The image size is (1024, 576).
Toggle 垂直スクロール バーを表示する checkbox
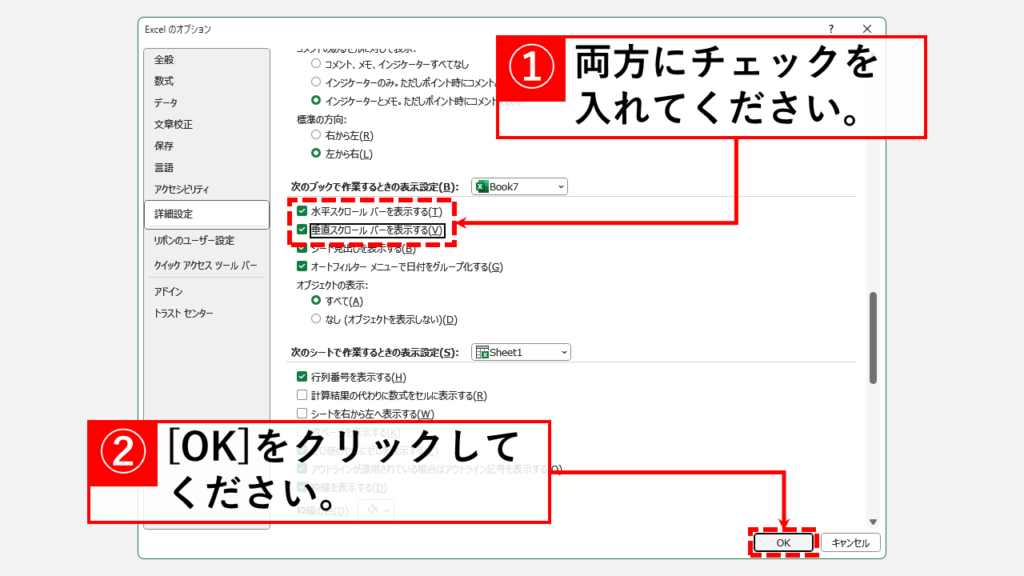click(x=302, y=229)
